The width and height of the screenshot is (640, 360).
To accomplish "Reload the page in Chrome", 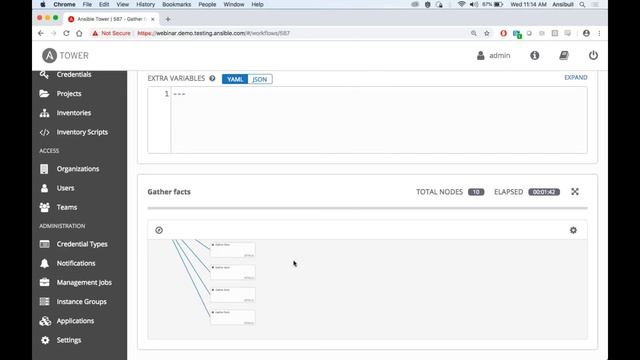I will click(66, 33).
